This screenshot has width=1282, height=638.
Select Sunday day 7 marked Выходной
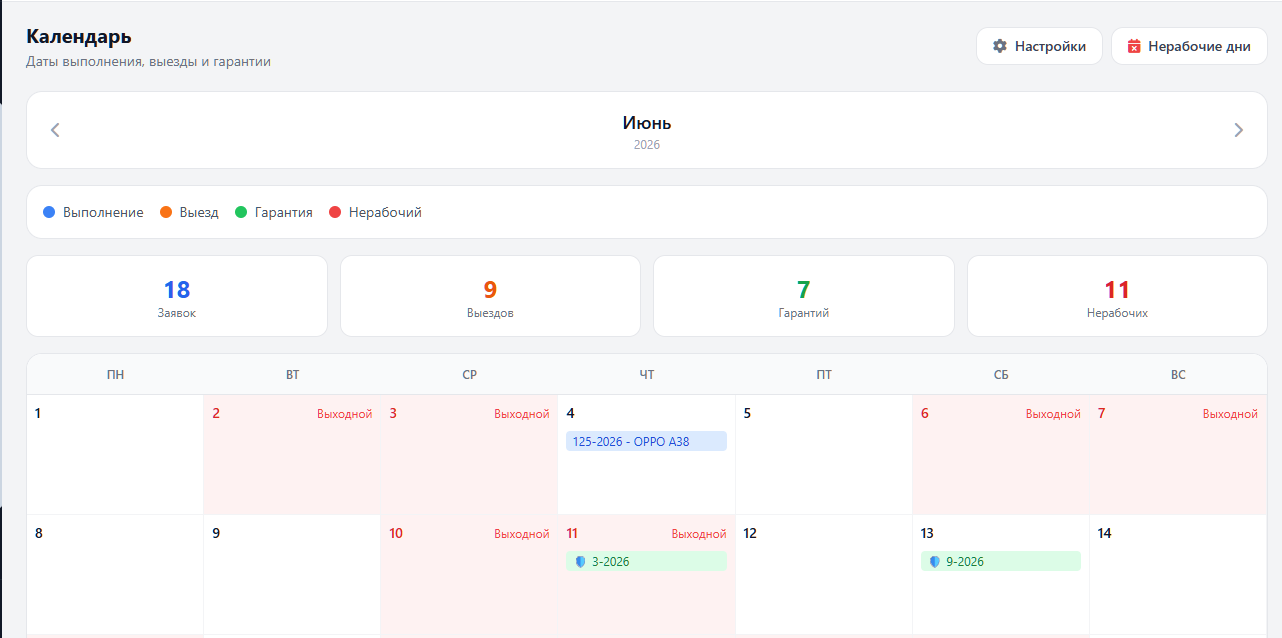(1178, 455)
